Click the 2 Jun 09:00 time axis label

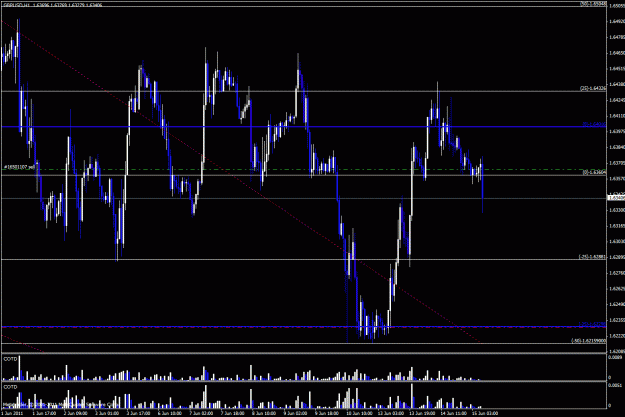click(x=75, y=413)
